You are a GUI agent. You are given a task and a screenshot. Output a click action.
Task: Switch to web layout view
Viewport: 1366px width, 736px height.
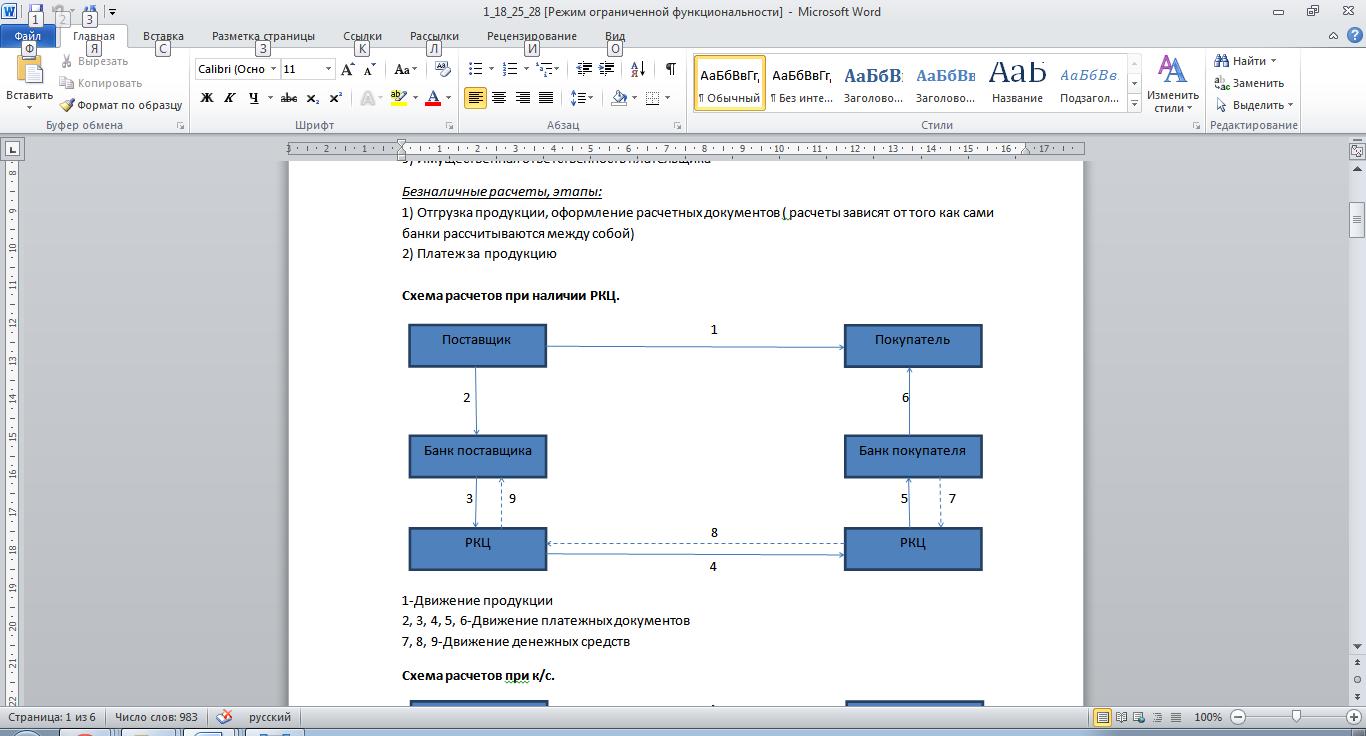[1139, 717]
